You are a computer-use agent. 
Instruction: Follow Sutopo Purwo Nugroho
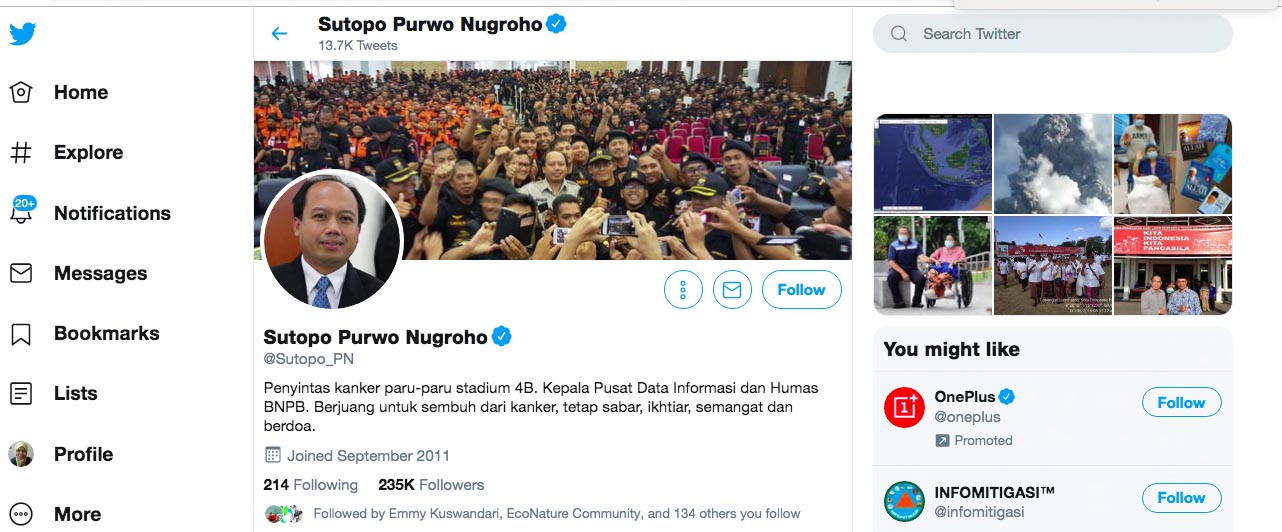coord(801,290)
